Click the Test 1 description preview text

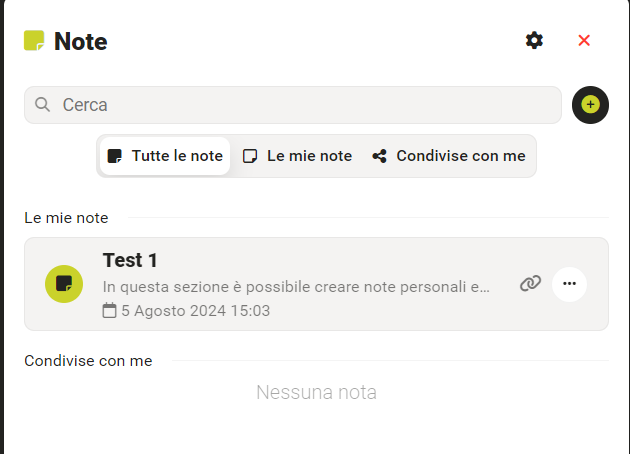tap(296, 287)
